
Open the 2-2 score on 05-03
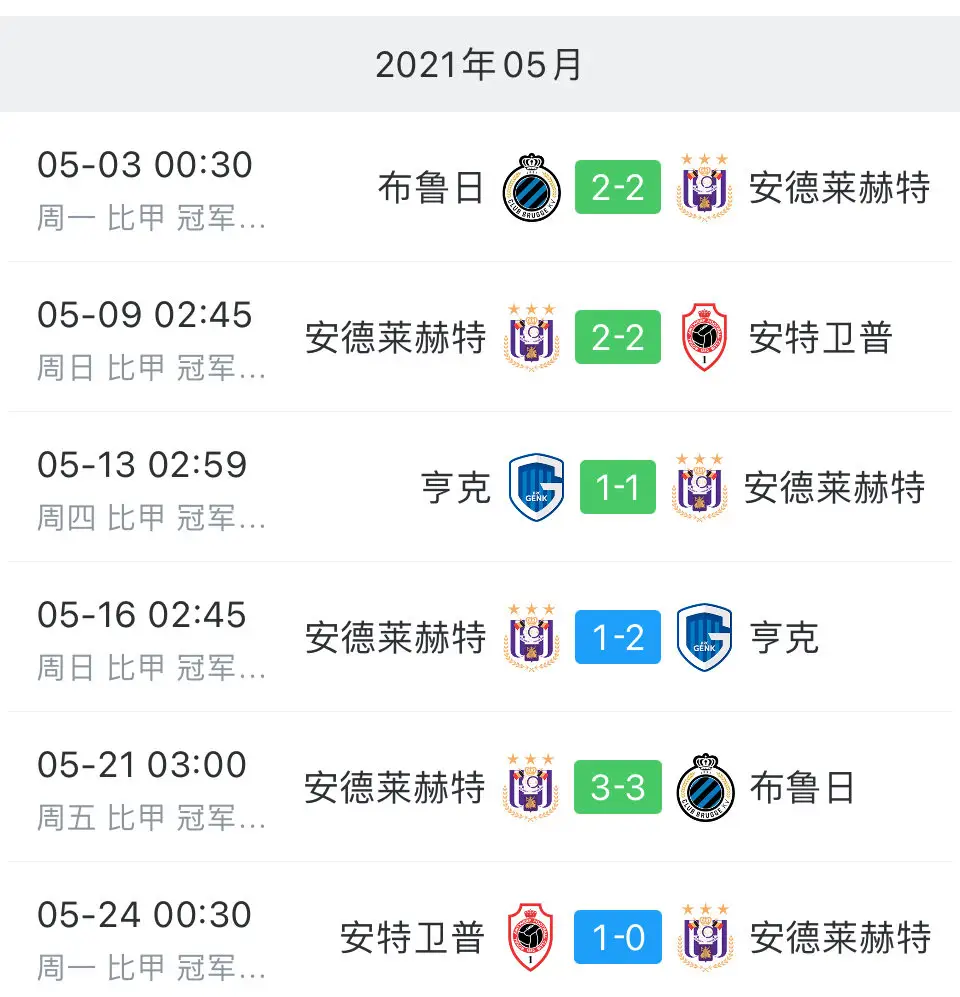tap(617, 187)
